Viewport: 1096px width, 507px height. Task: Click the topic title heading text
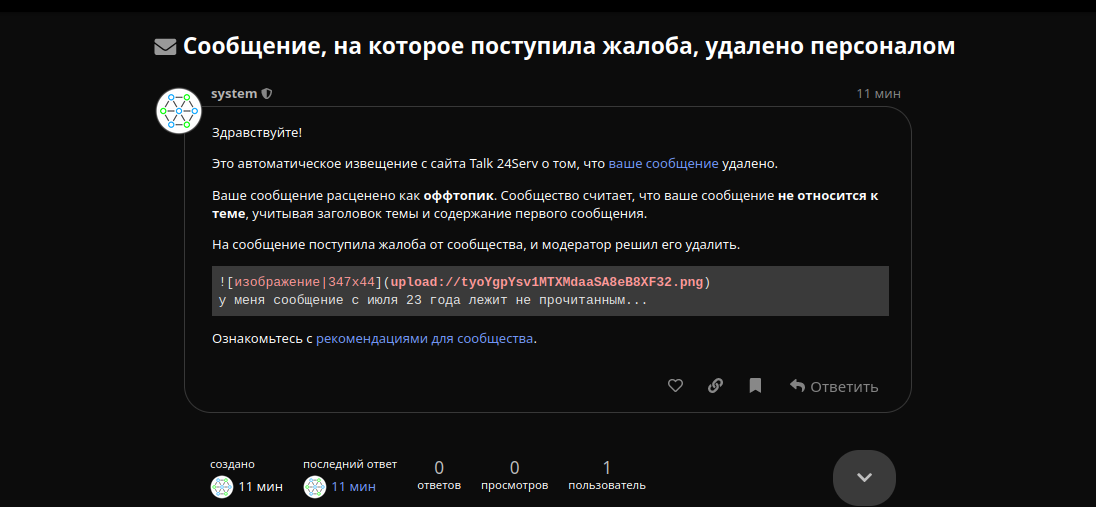568,46
